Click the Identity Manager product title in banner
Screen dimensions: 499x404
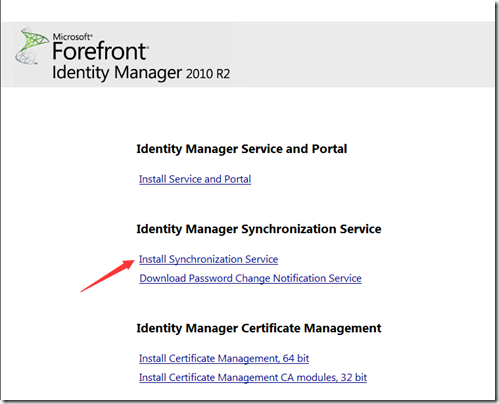click(x=117, y=73)
